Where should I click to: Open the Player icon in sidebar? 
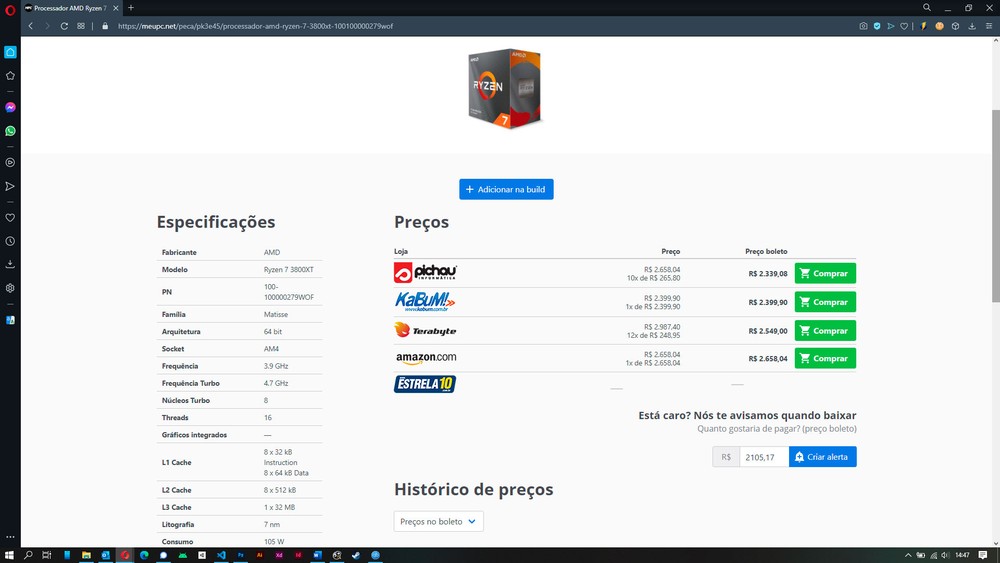[x=10, y=163]
